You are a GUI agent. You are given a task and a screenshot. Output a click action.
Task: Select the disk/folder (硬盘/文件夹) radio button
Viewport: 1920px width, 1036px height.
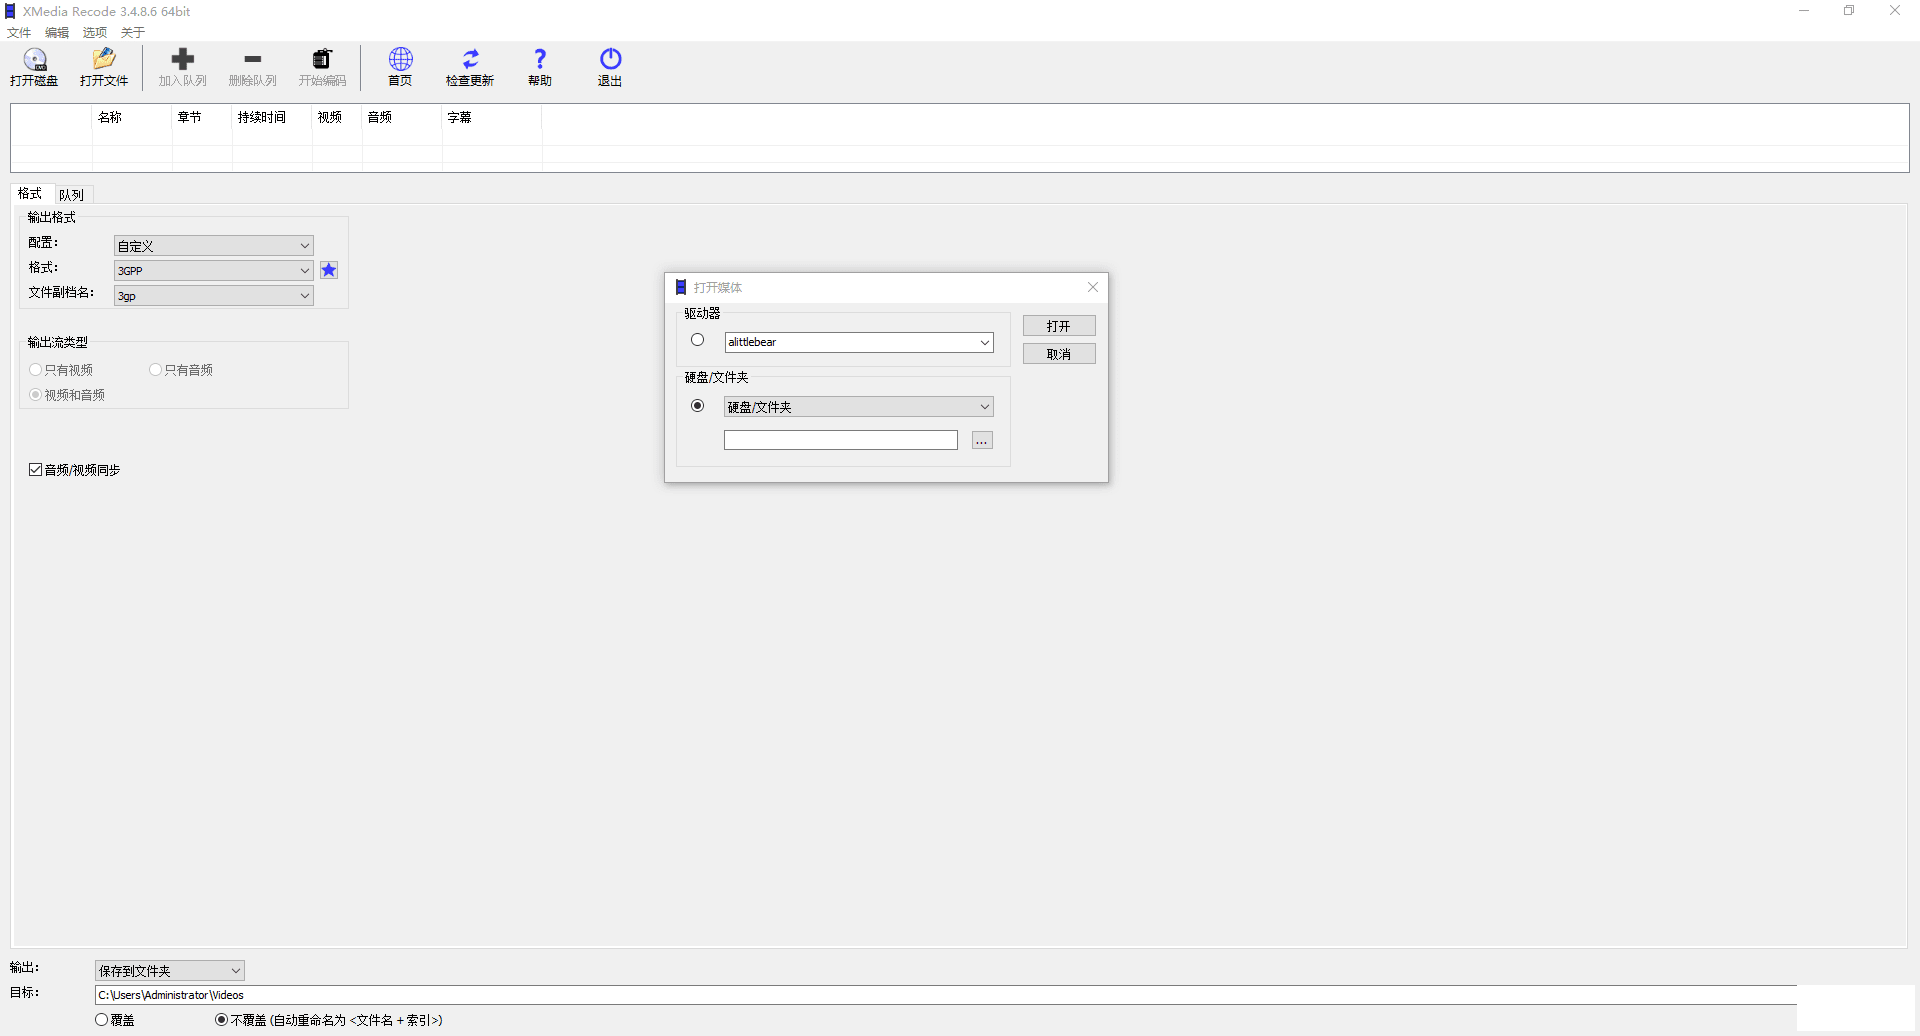click(x=698, y=406)
